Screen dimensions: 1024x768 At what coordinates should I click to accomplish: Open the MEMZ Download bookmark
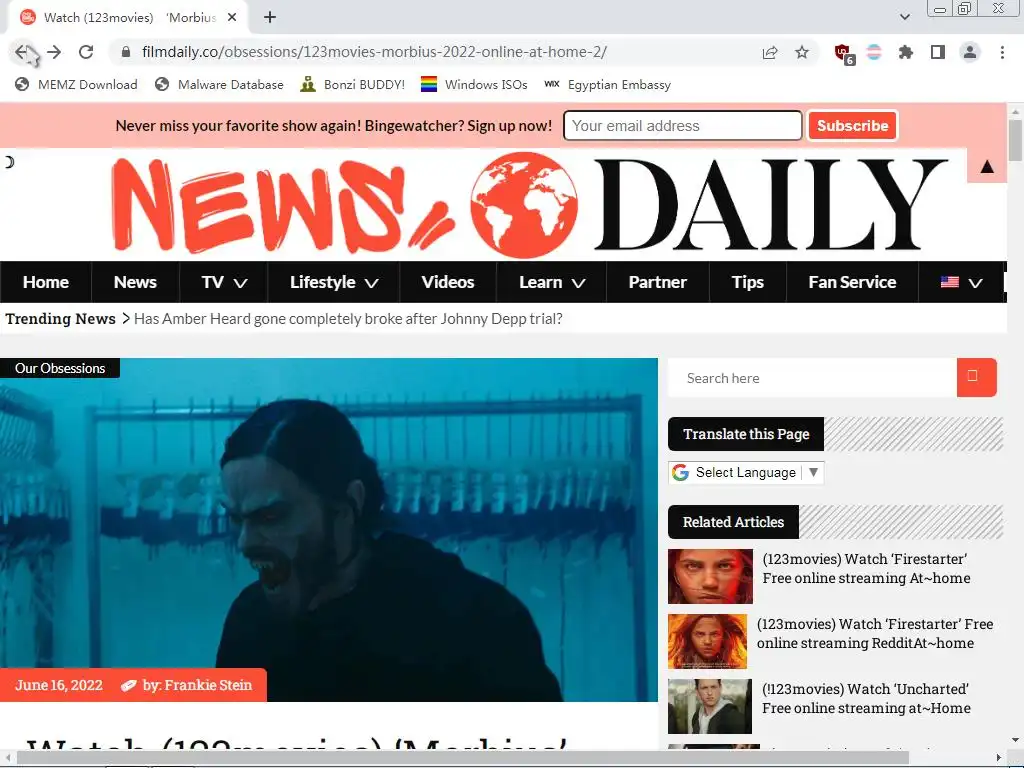pos(76,84)
